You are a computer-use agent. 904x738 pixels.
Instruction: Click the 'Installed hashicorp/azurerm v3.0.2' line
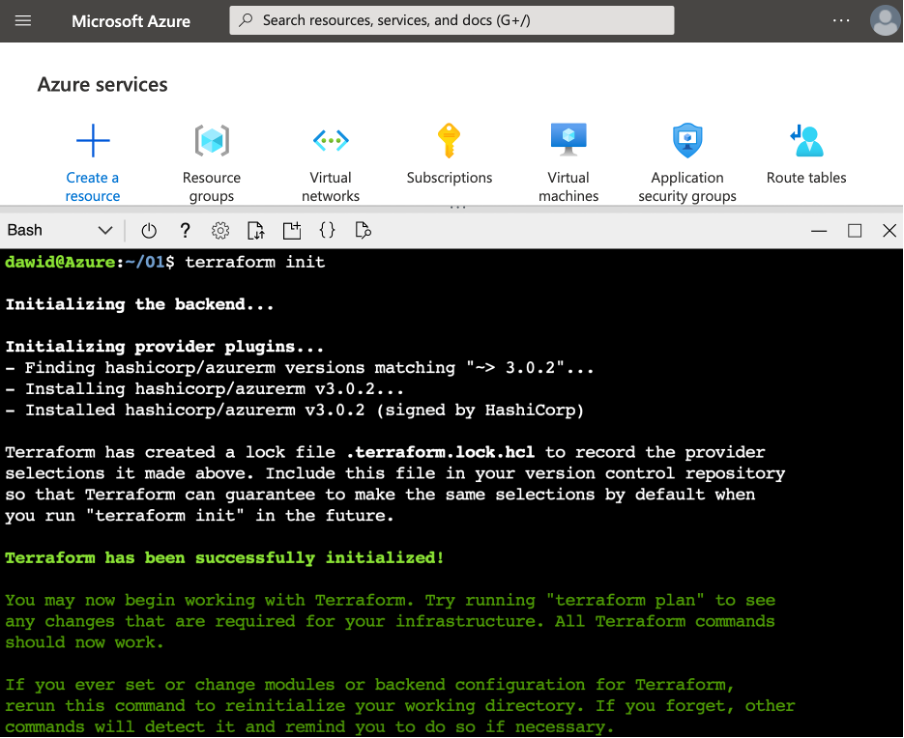tap(294, 410)
